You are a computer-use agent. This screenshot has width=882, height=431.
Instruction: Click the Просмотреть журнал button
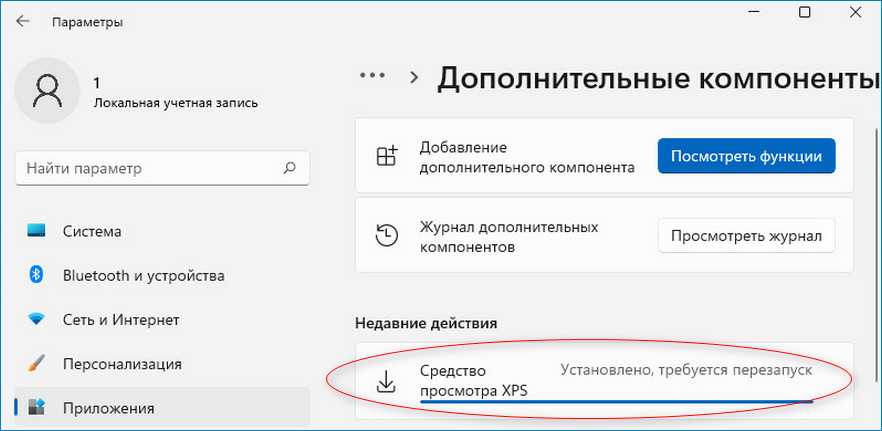point(746,235)
